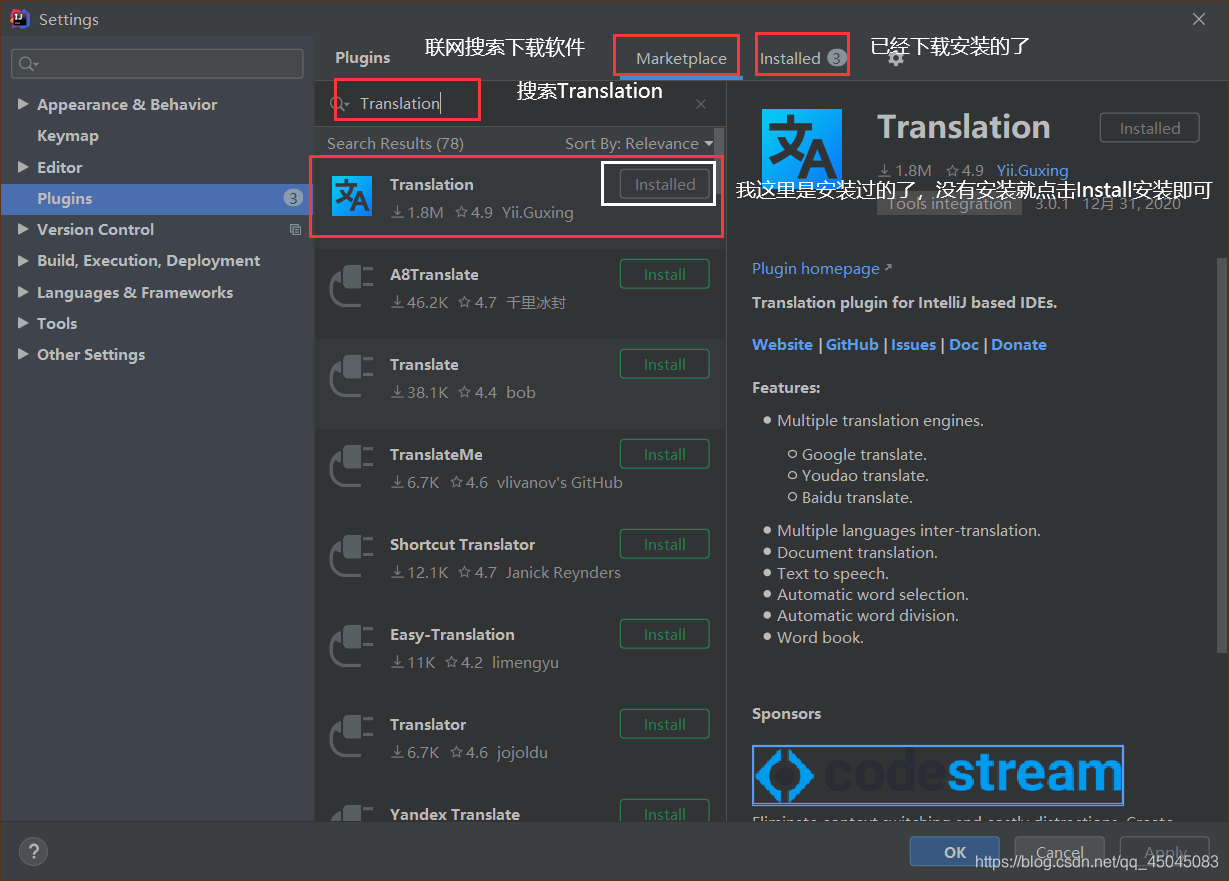
Task: Switch to Marketplace tab
Action: (681, 59)
